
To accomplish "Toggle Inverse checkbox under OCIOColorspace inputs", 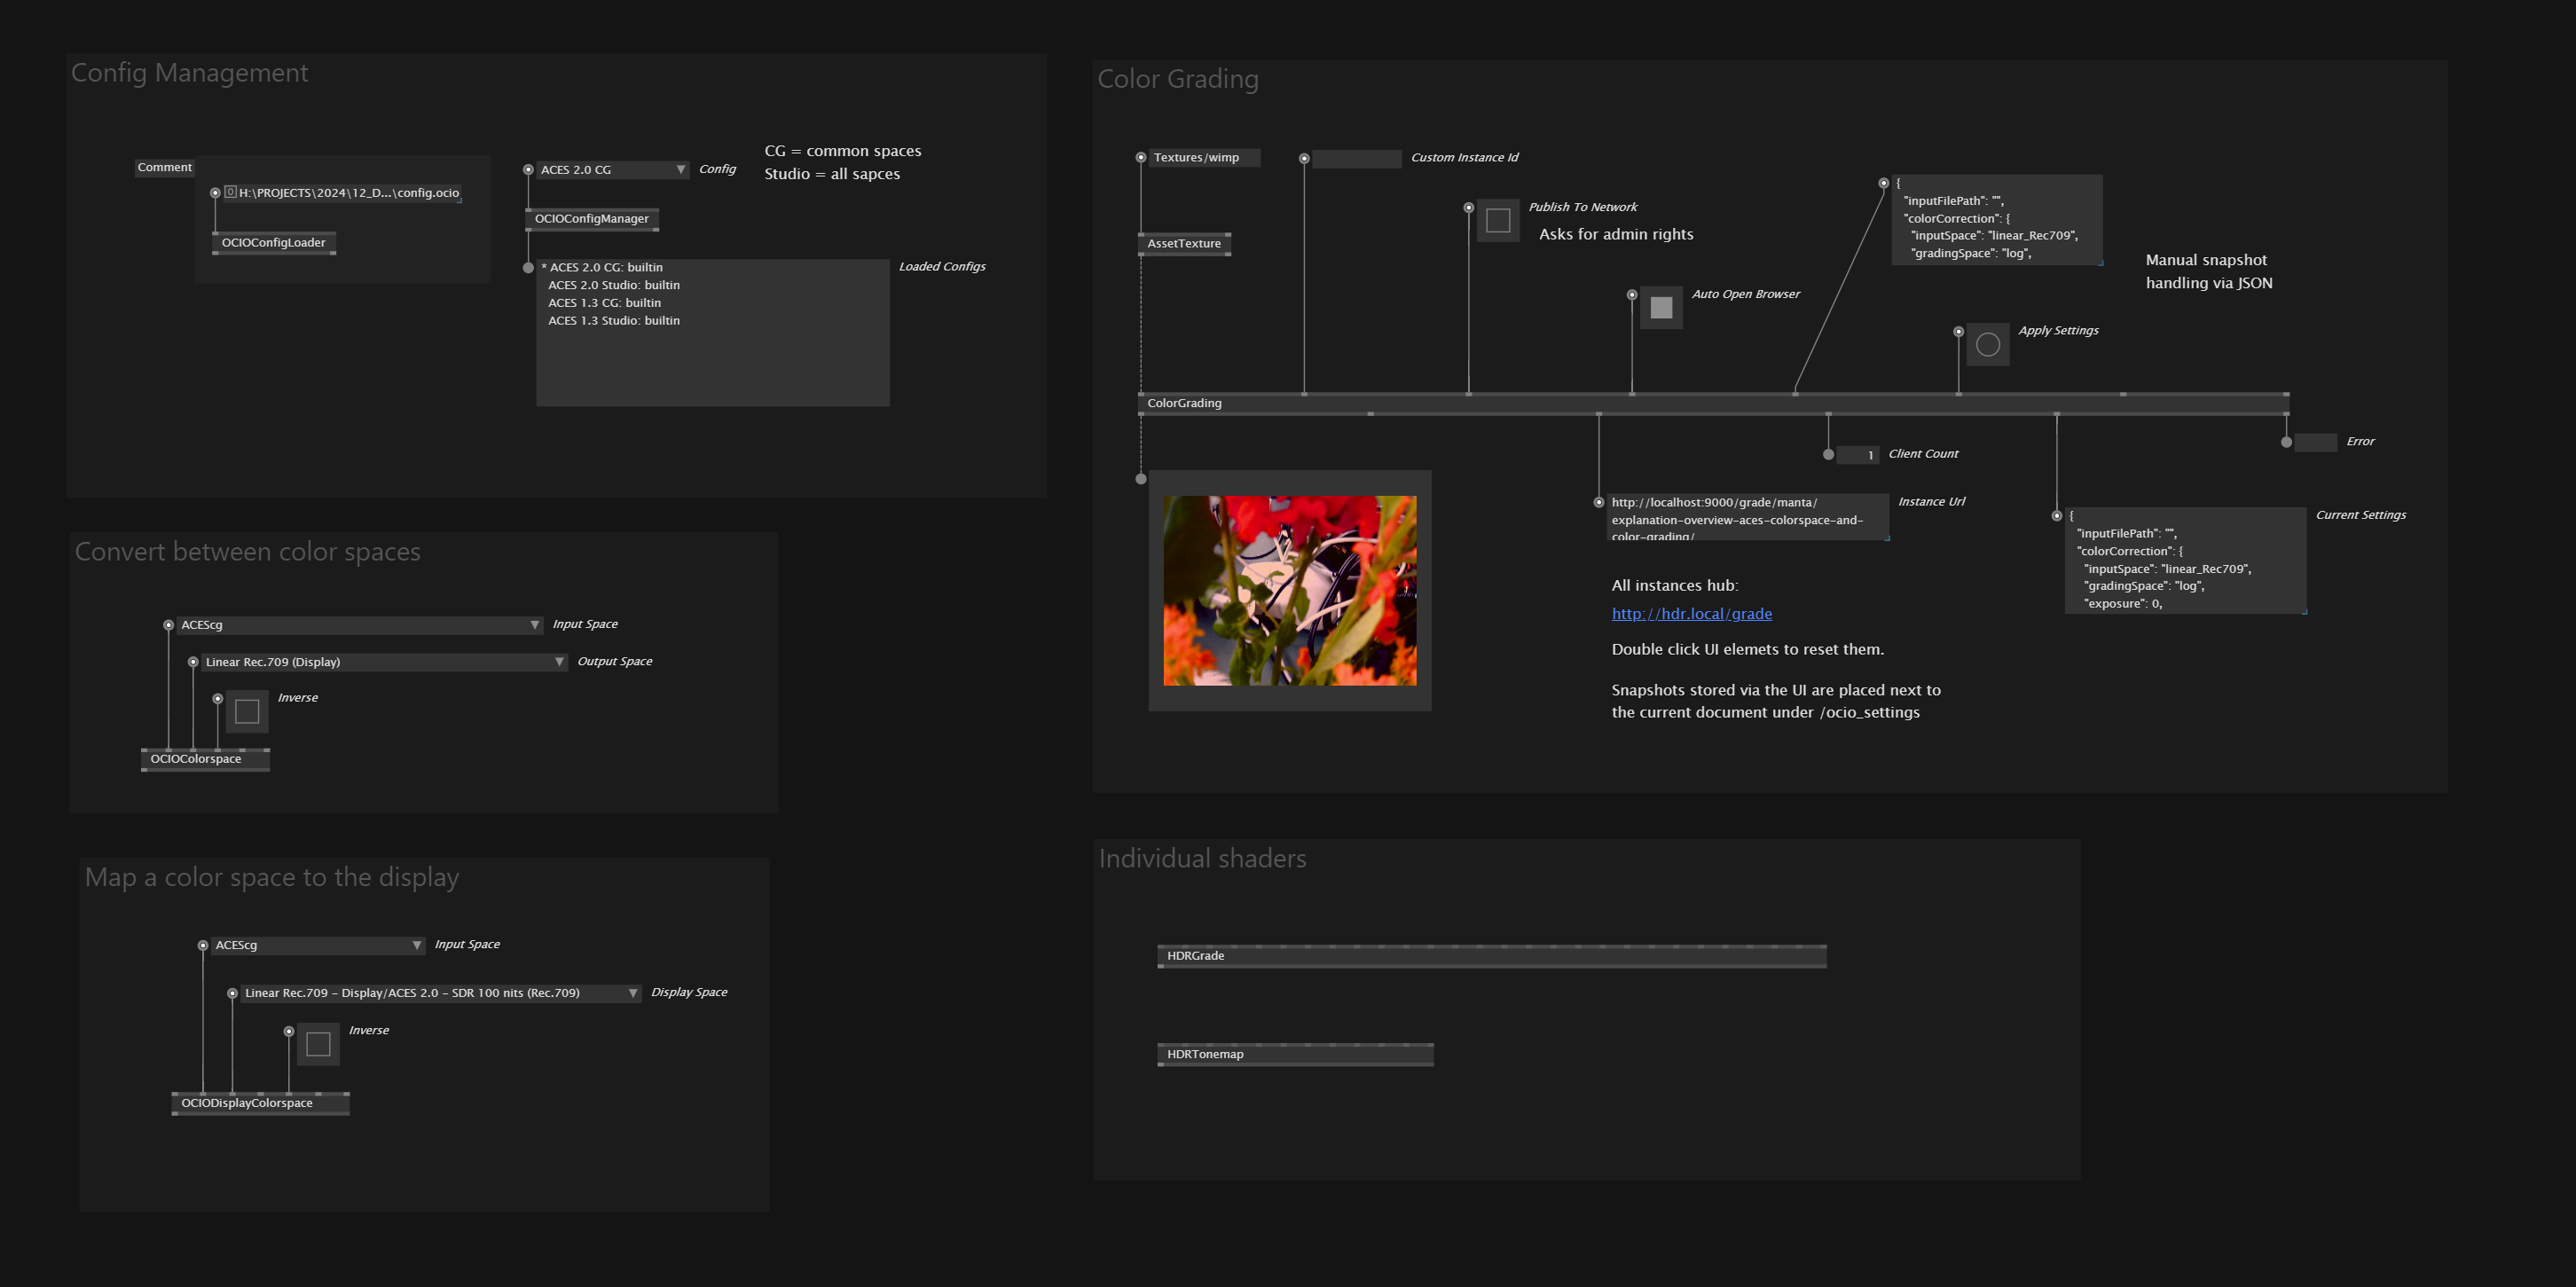I will pyautogui.click(x=247, y=712).
